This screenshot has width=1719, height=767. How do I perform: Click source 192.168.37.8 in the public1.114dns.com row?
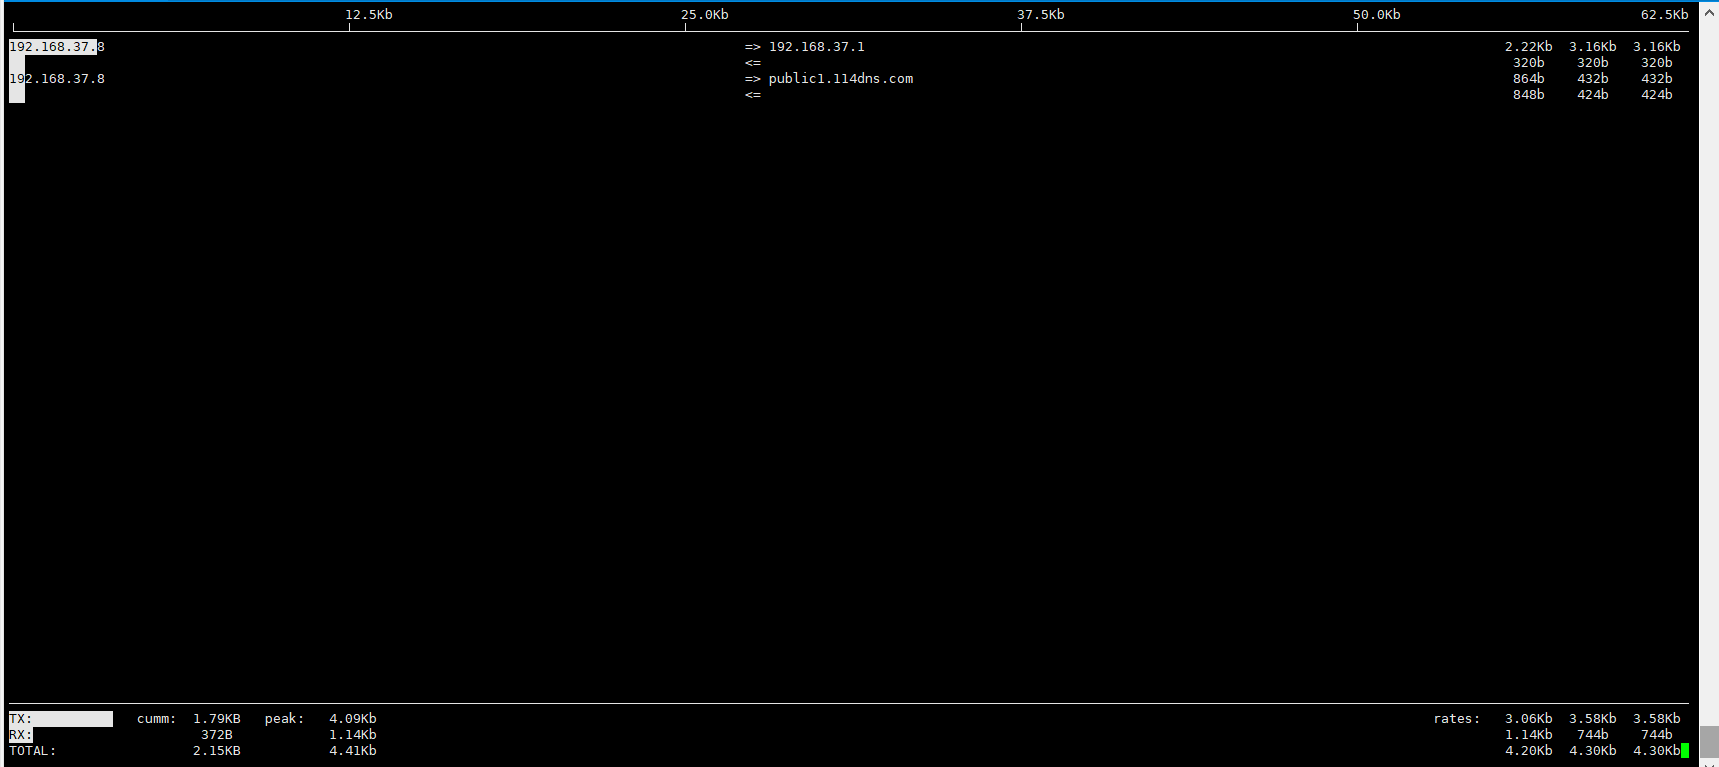(57, 79)
